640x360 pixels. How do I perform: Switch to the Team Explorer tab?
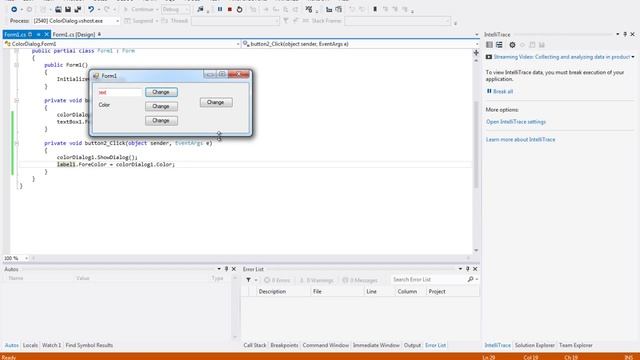click(x=576, y=345)
